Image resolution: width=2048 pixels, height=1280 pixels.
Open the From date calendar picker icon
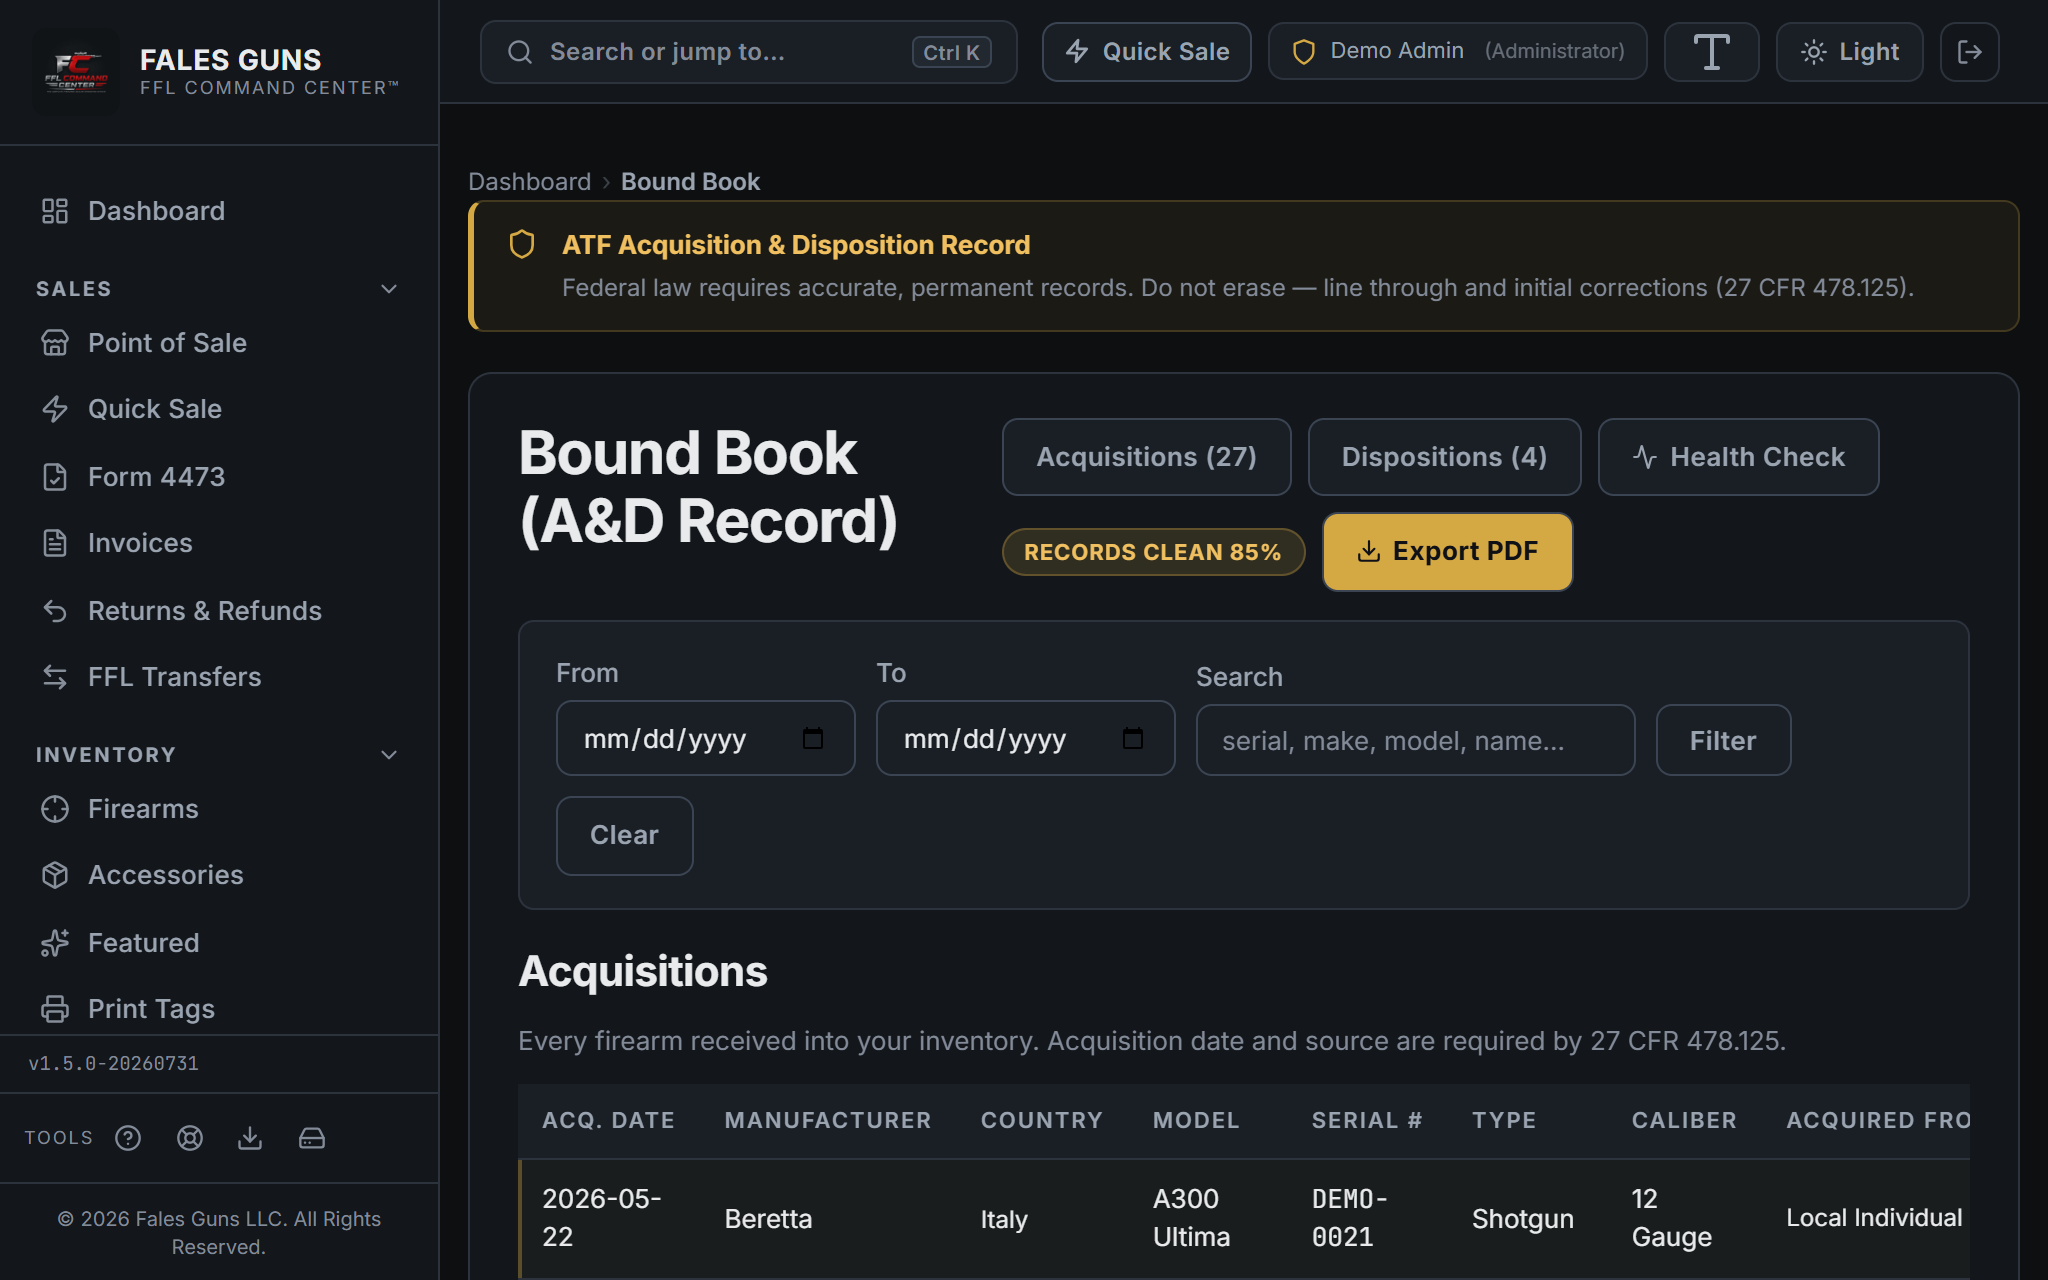[813, 739]
